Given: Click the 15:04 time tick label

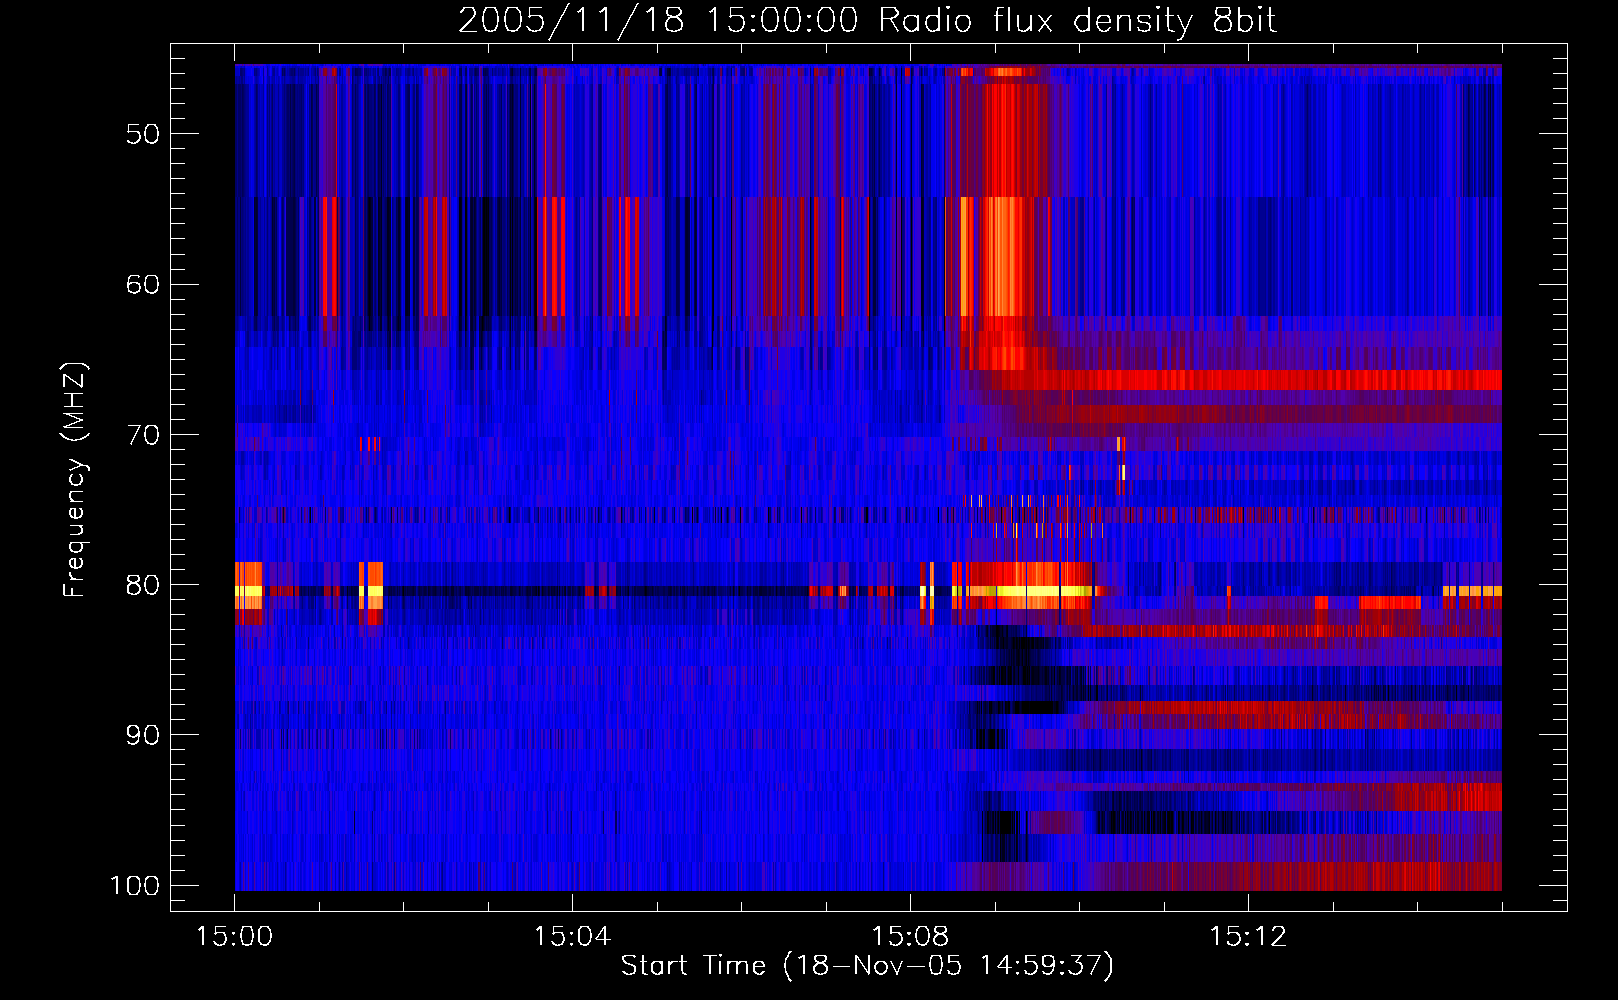Looking at the screenshot, I should tap(572, 937).
